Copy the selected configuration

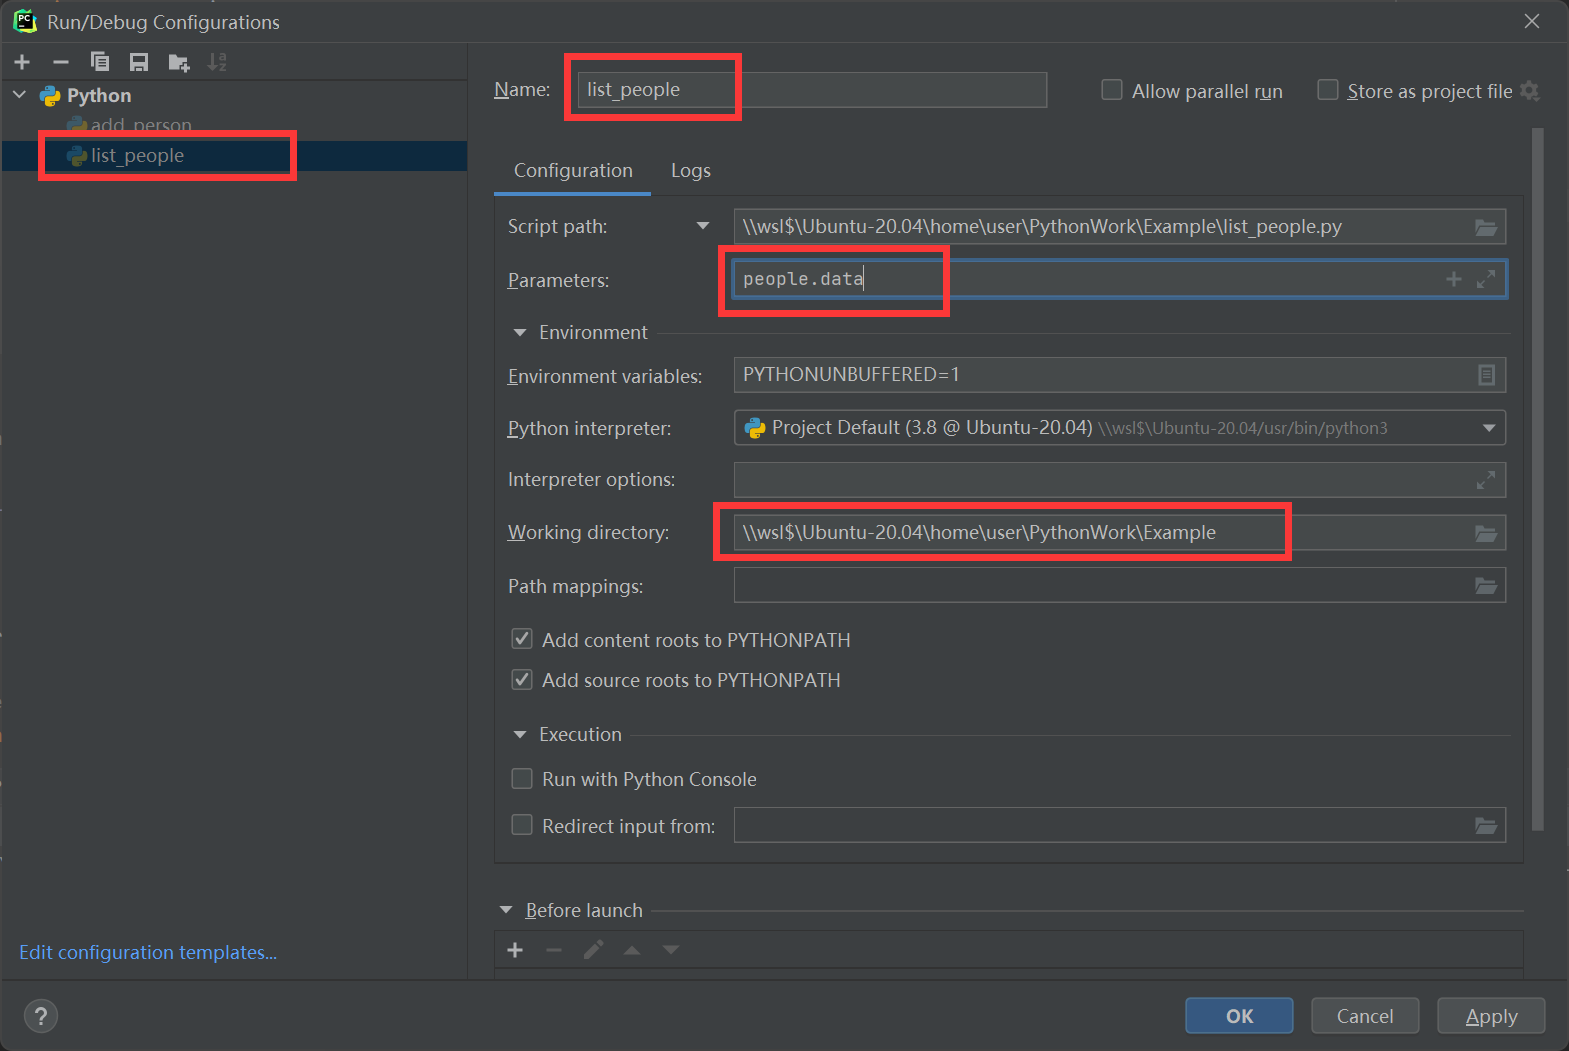(x=100, y=62)
